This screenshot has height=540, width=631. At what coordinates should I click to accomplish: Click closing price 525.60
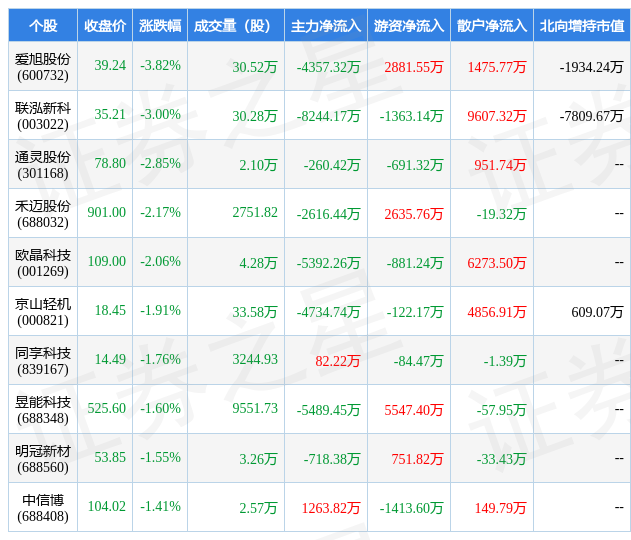pyautogui.click(x=107, y=408)
